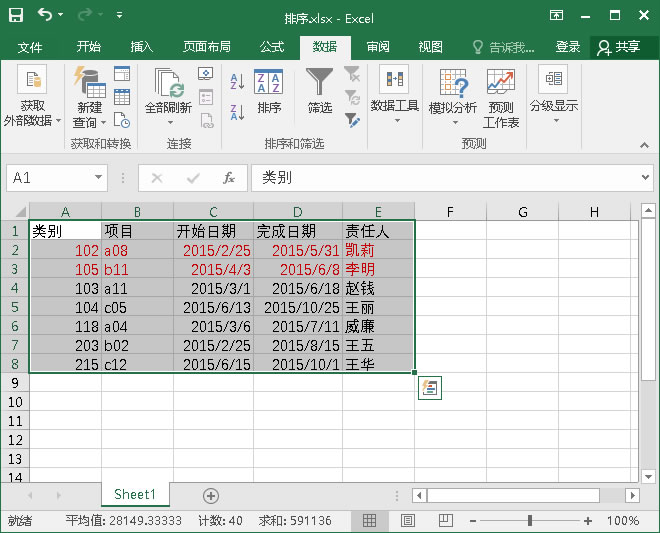Open 获取外部数据 dropdown
This screenshot has height=533, width=660.
tap(32, 97)
